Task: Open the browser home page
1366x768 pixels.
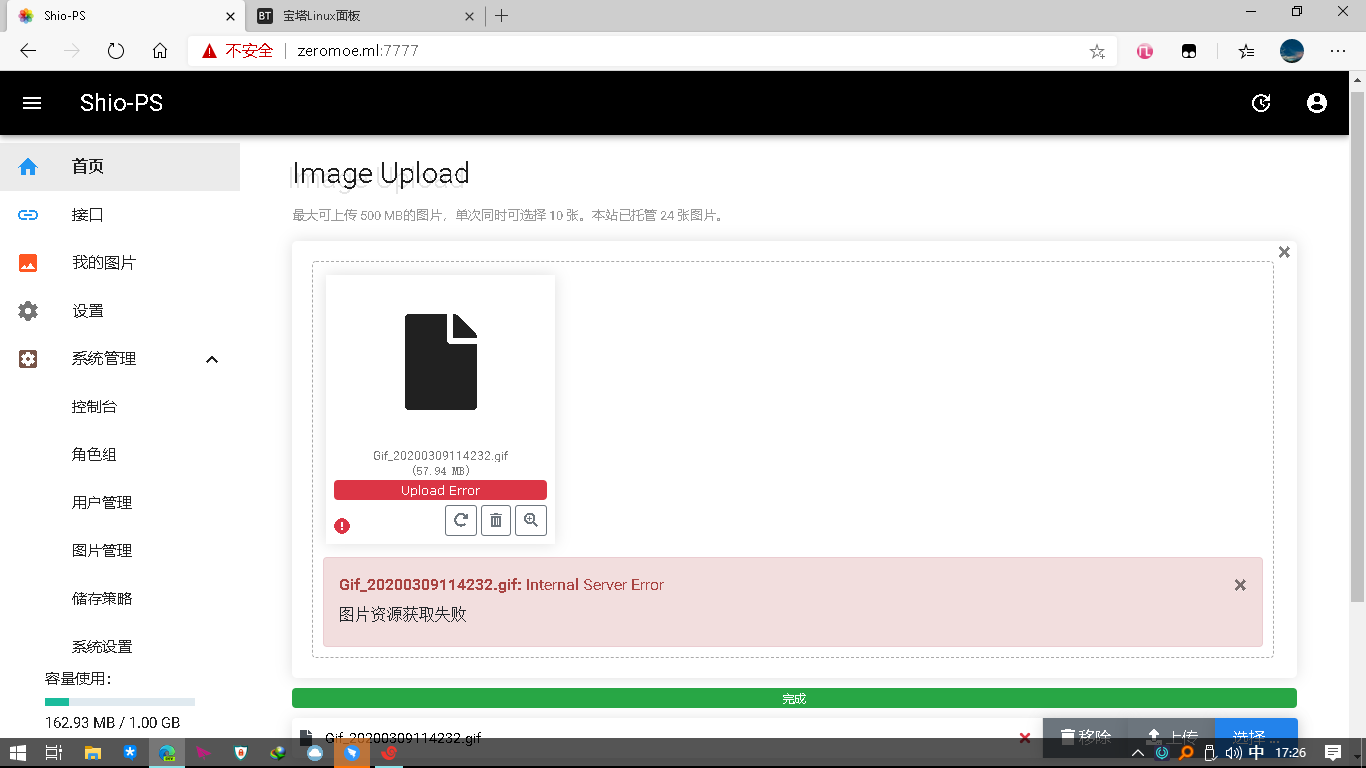Action: click(160, 51)
